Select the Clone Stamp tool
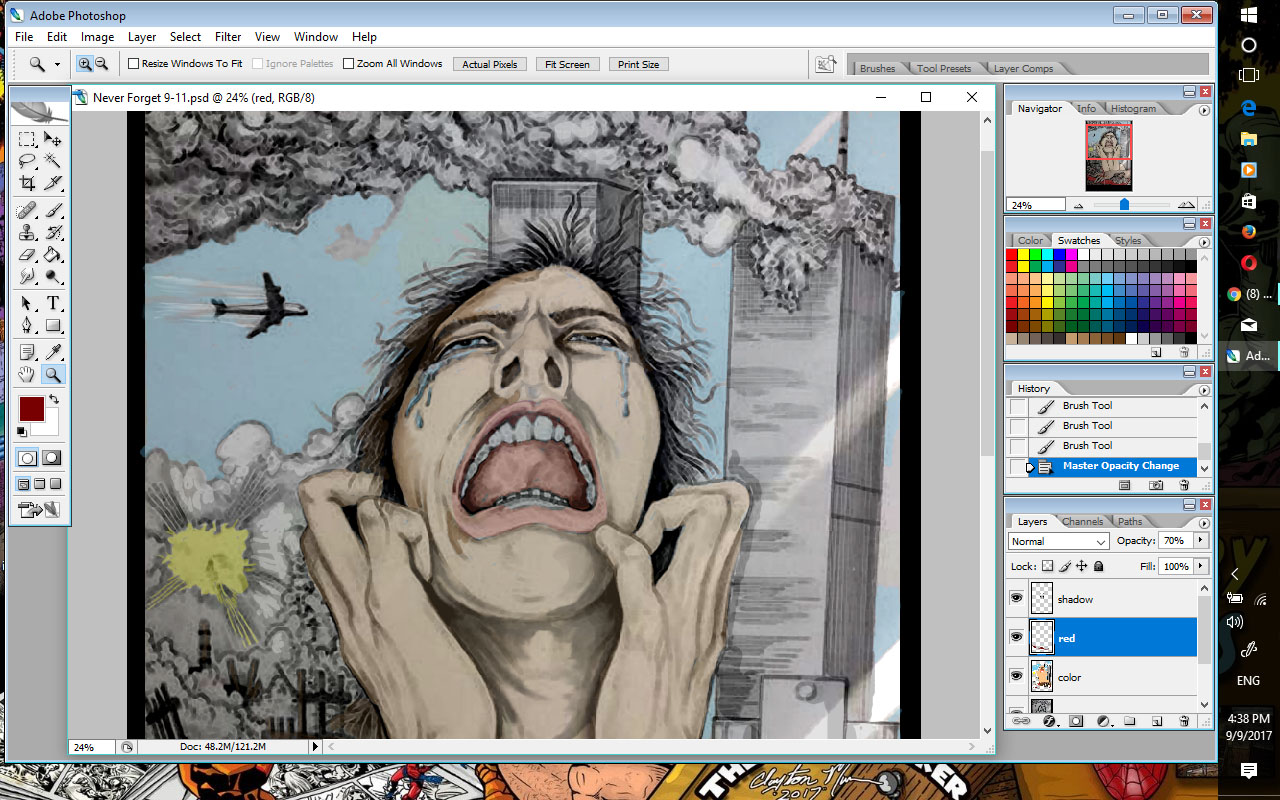Viewport: 1280px width, 800px height. coord(27,233)
